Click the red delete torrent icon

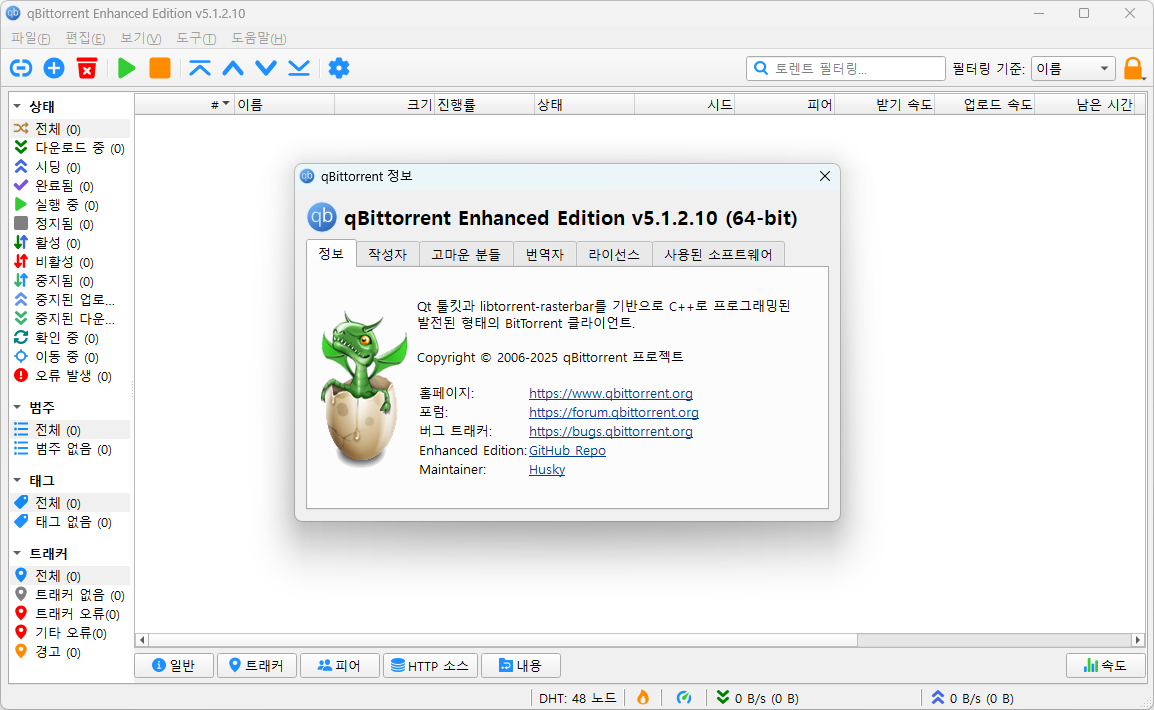pos(87,68)
